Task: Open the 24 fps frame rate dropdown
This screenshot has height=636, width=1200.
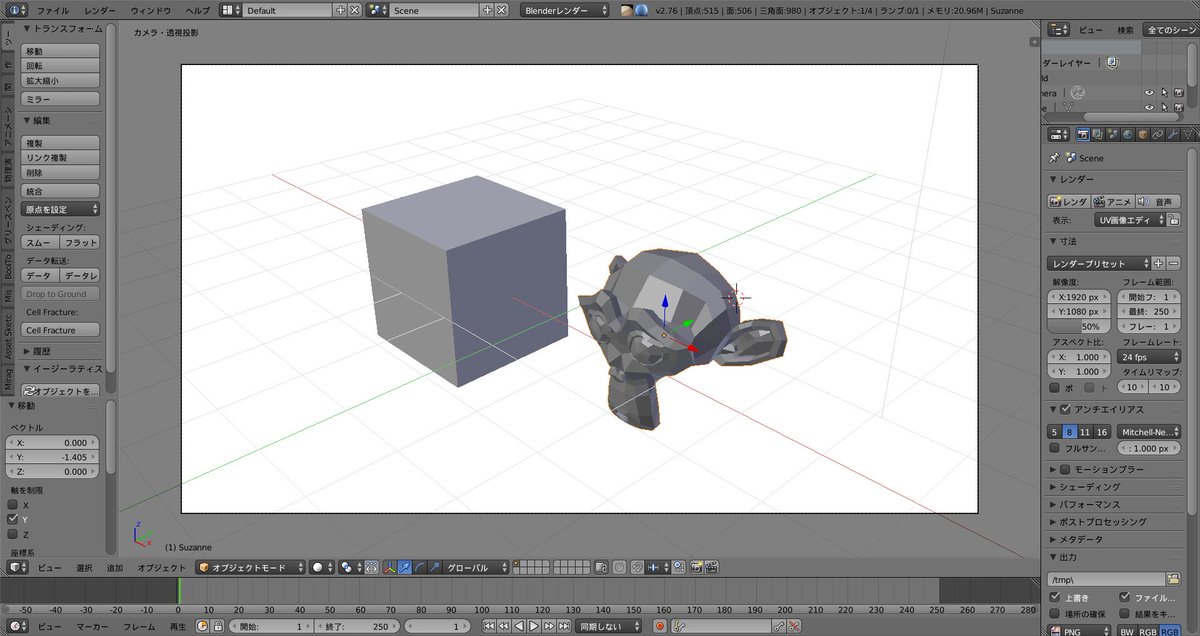Action: pyautogui.click(x=1147, y=357)
